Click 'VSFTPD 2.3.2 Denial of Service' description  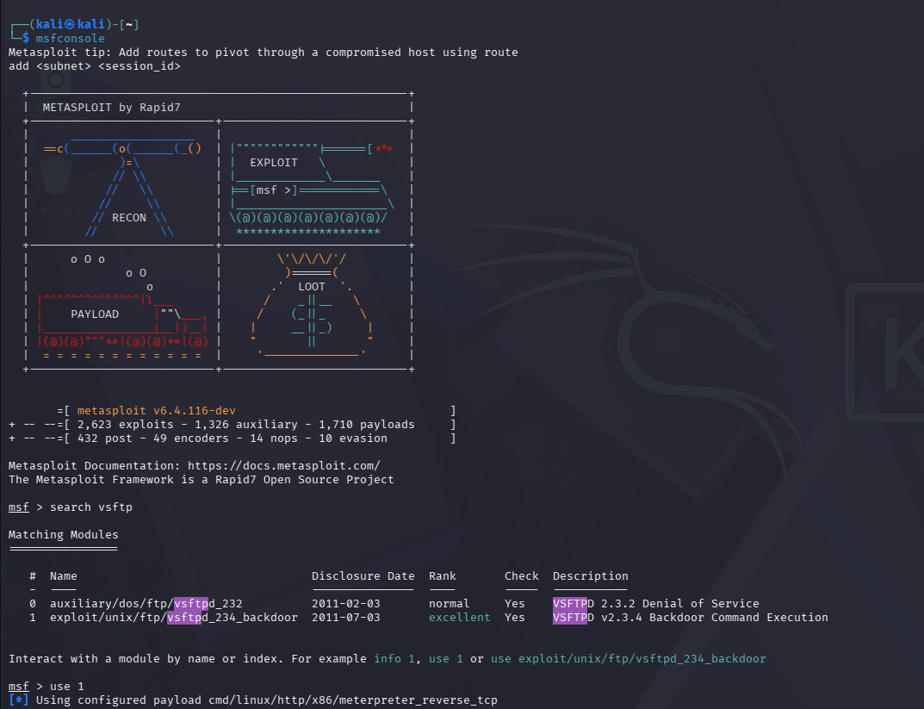pyautogui.click(x=656, y=604)
